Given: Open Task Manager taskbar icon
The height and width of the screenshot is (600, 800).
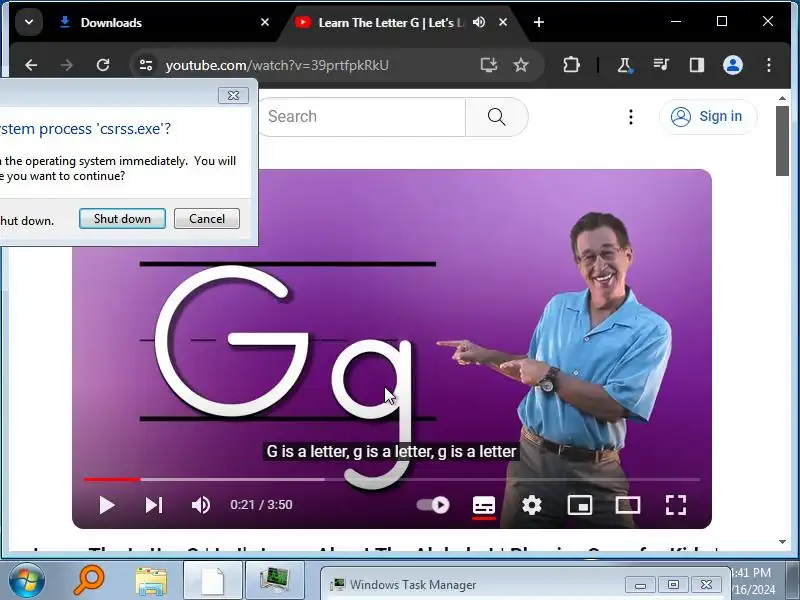Looking at the screenshot, I should click(275, 581).
